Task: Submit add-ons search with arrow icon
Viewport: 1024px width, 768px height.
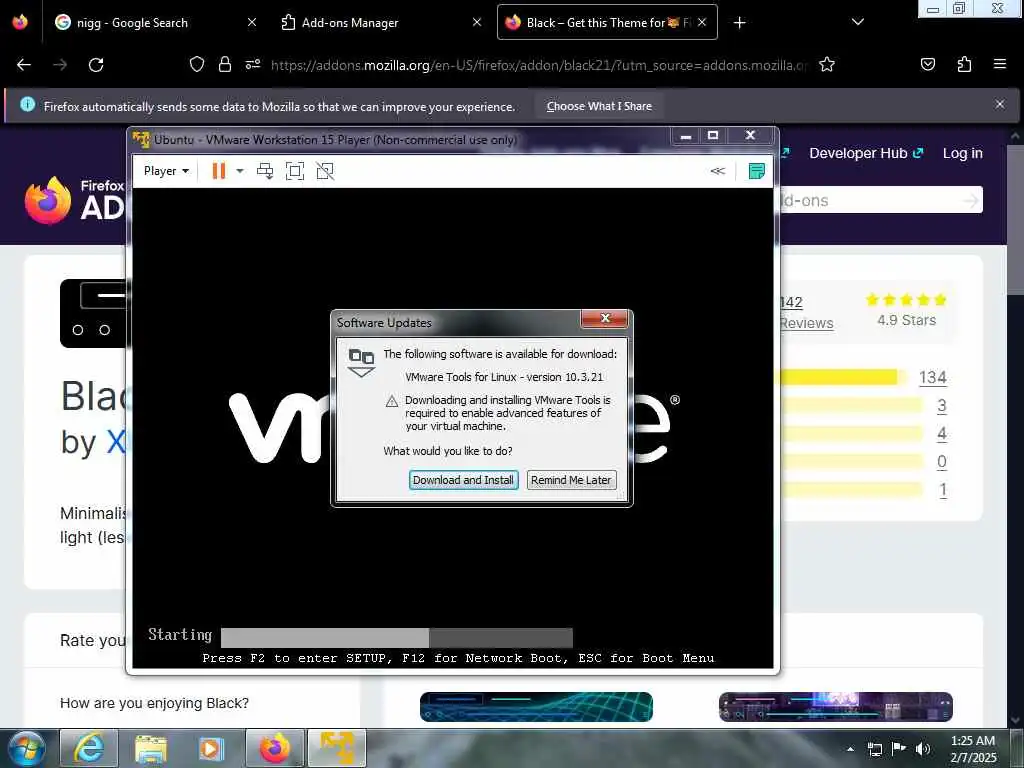Action: (971, 200)
